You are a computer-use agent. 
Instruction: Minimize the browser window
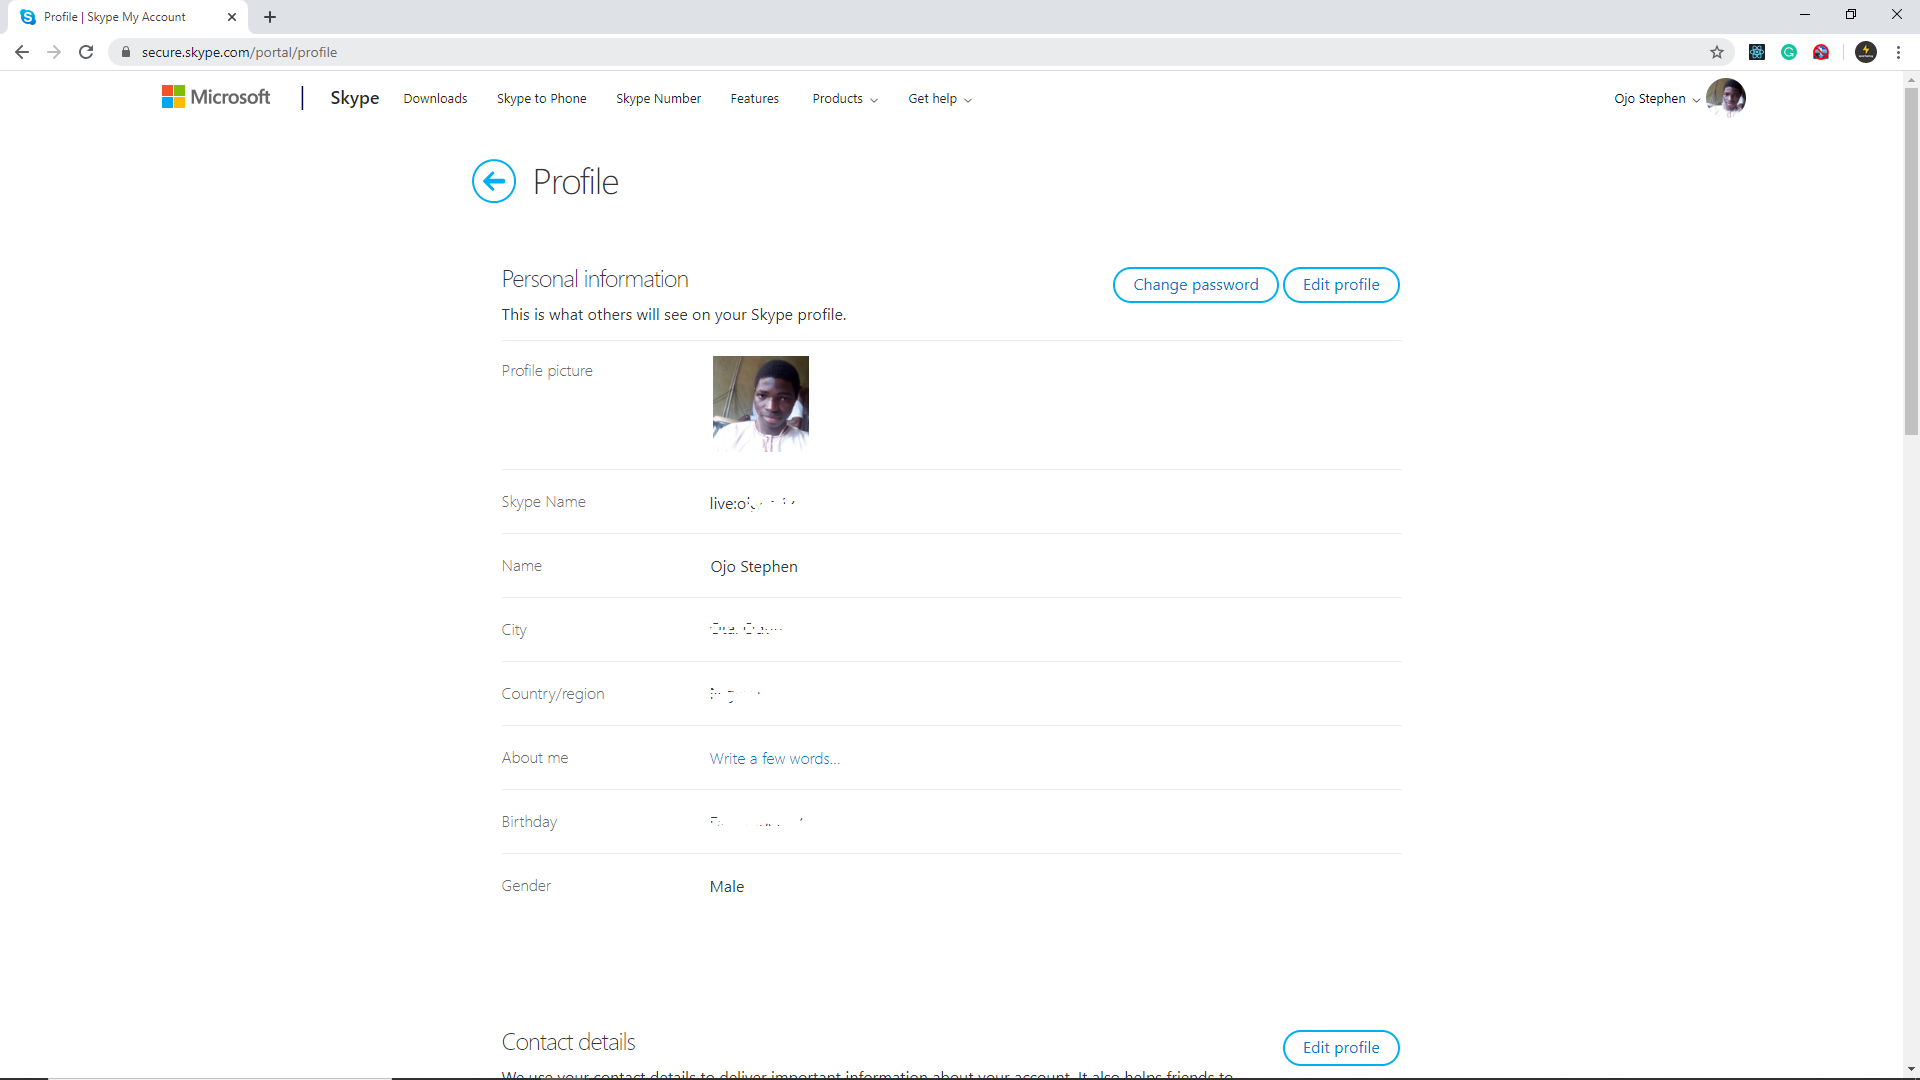tap(1805, 15)
